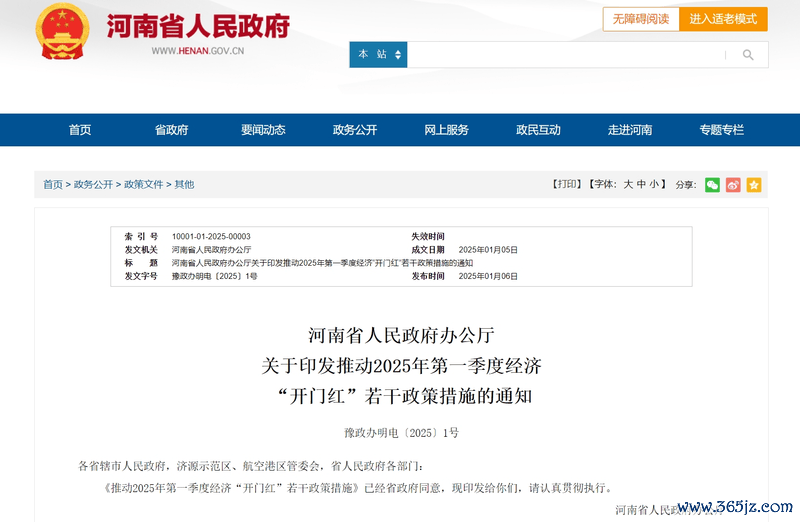Set font size to 中
Screen dimensions: 800x522
641,184
